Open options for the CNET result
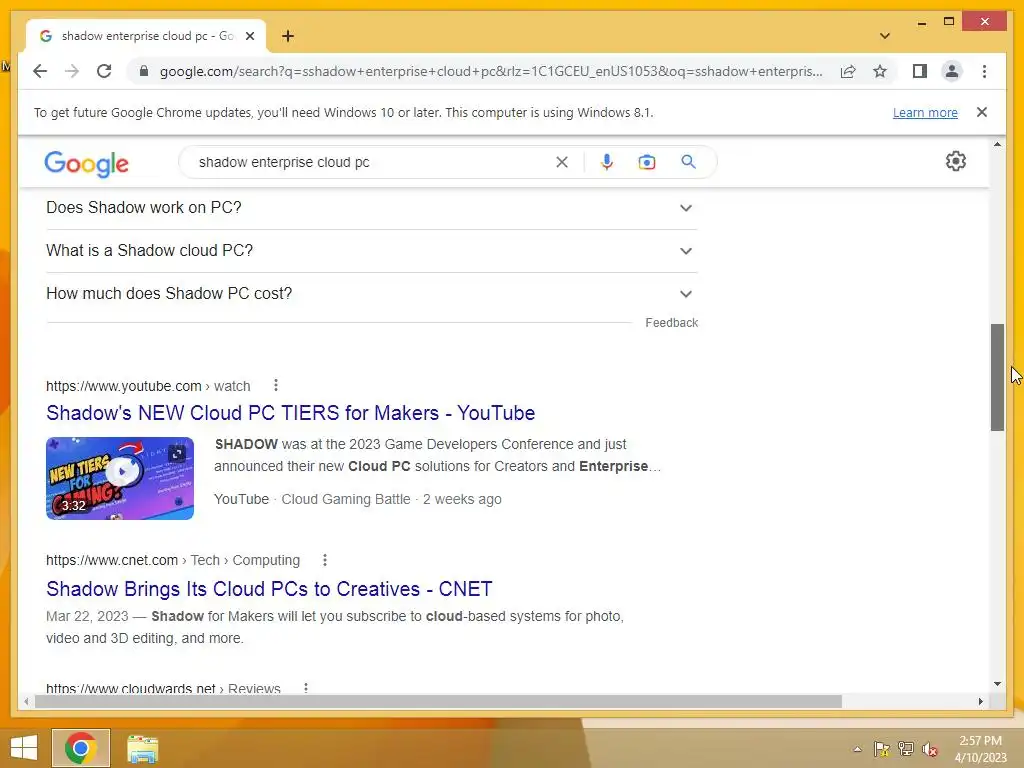Screen dimensions: 1024x768 tap(325, 560)
